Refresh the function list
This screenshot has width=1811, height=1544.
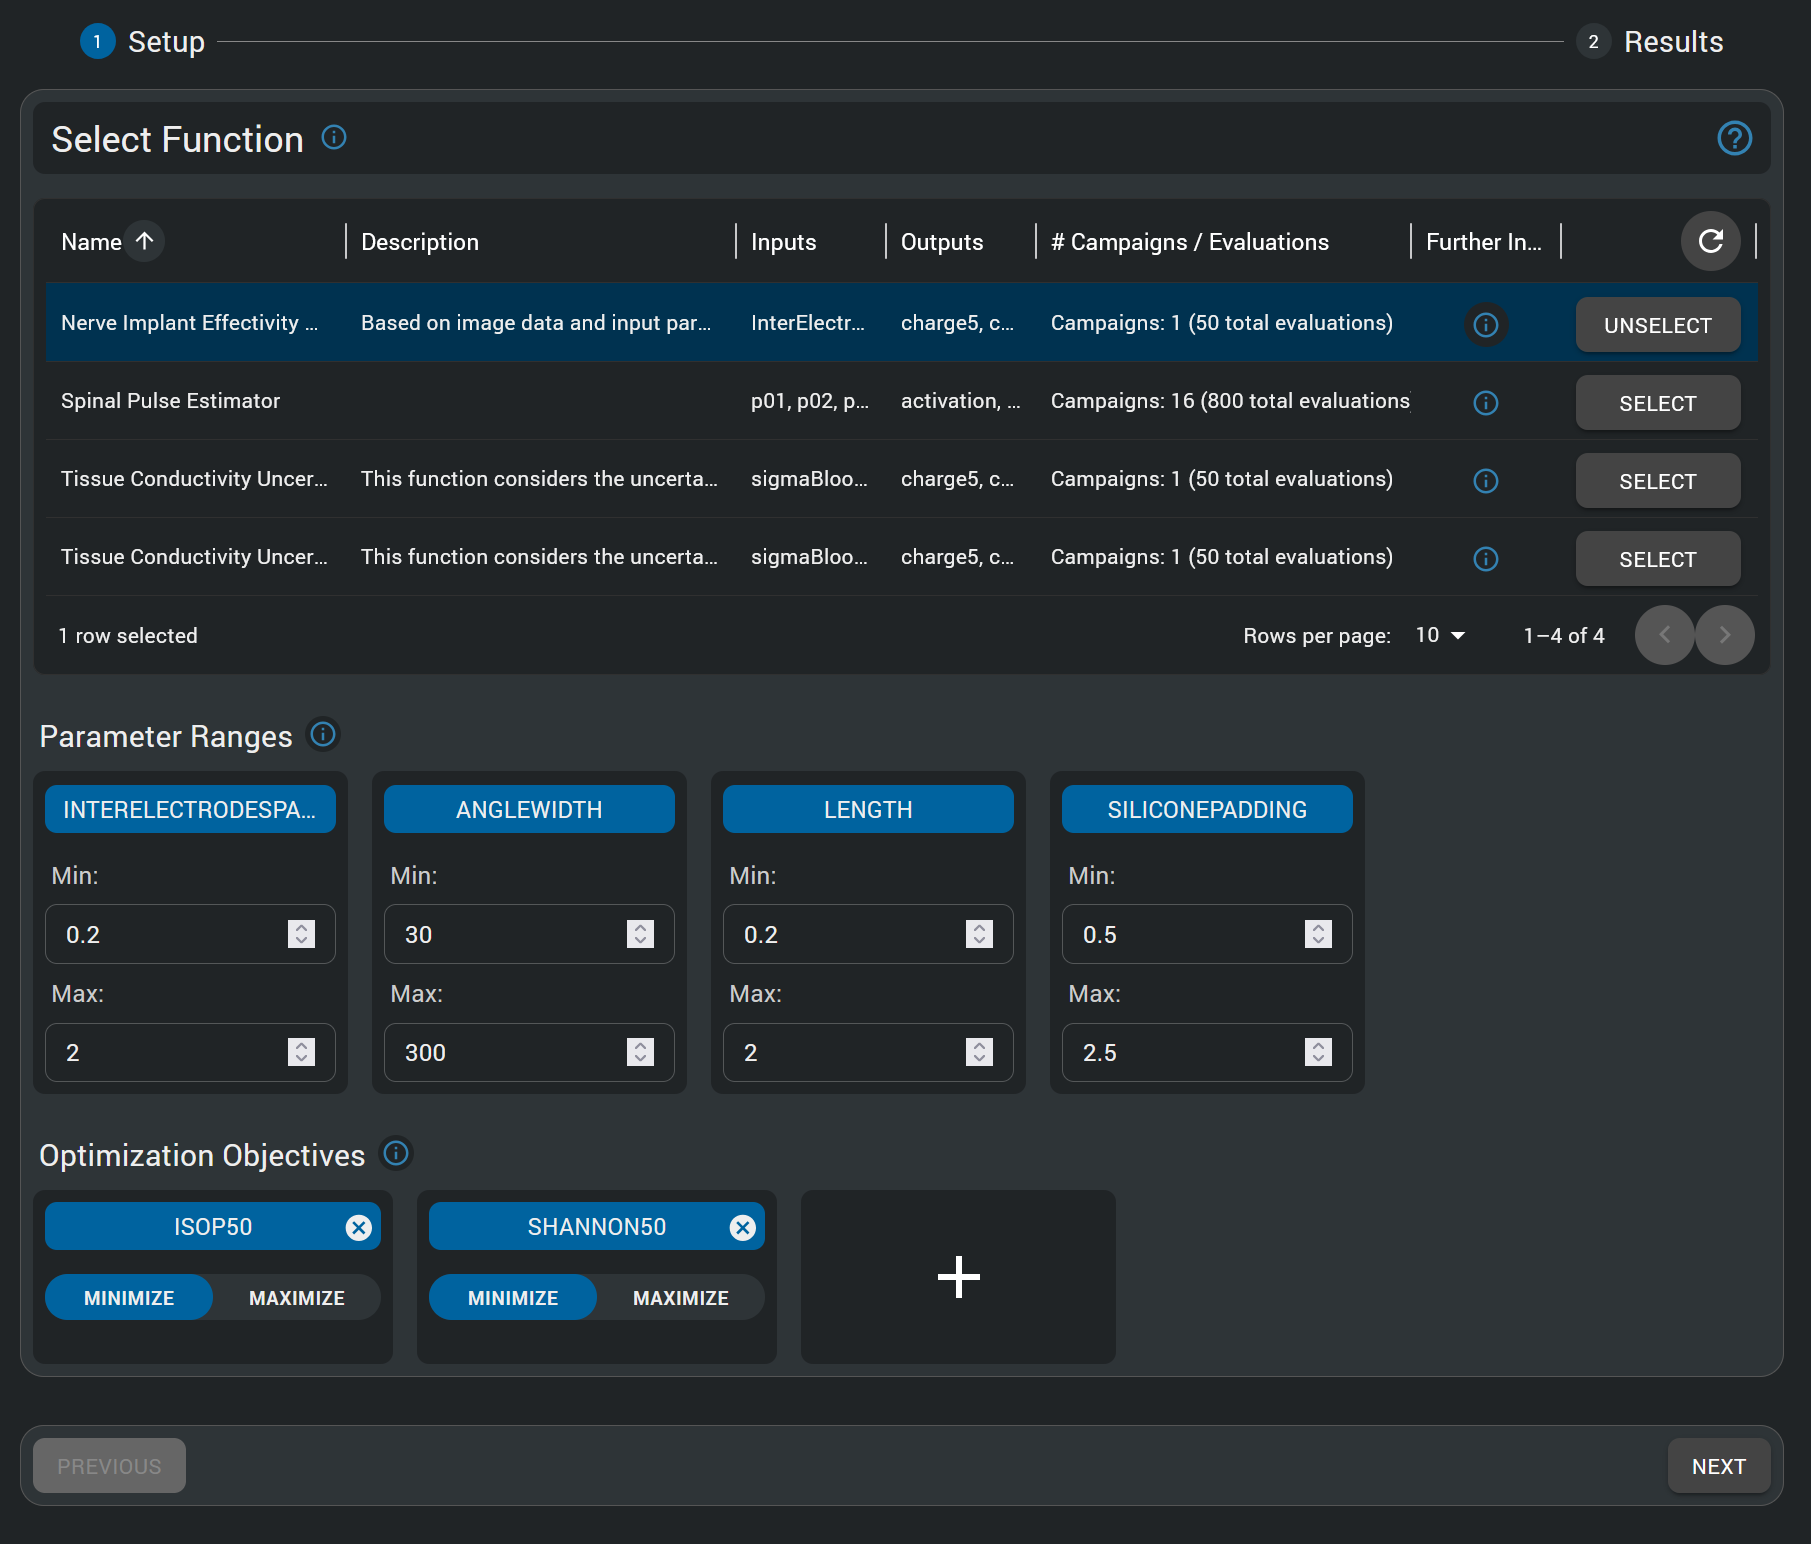coord(1710,241)
